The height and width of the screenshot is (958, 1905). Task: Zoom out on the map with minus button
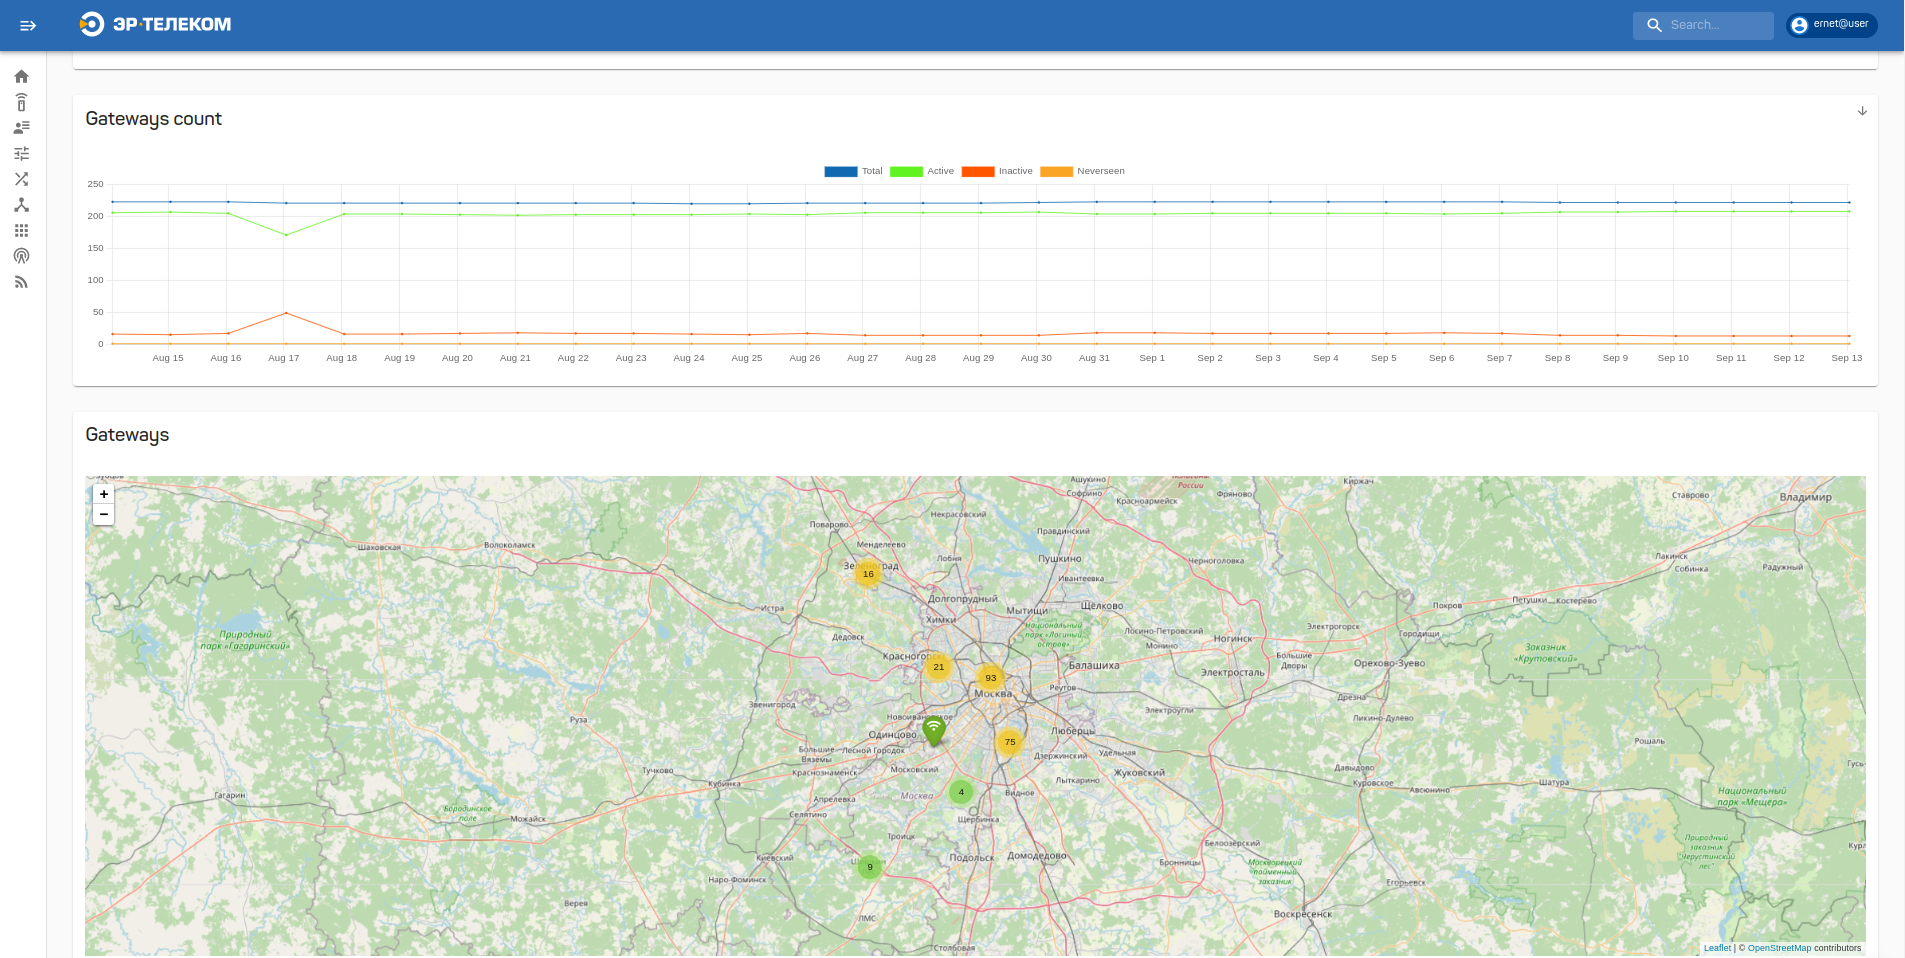(103, 514)
